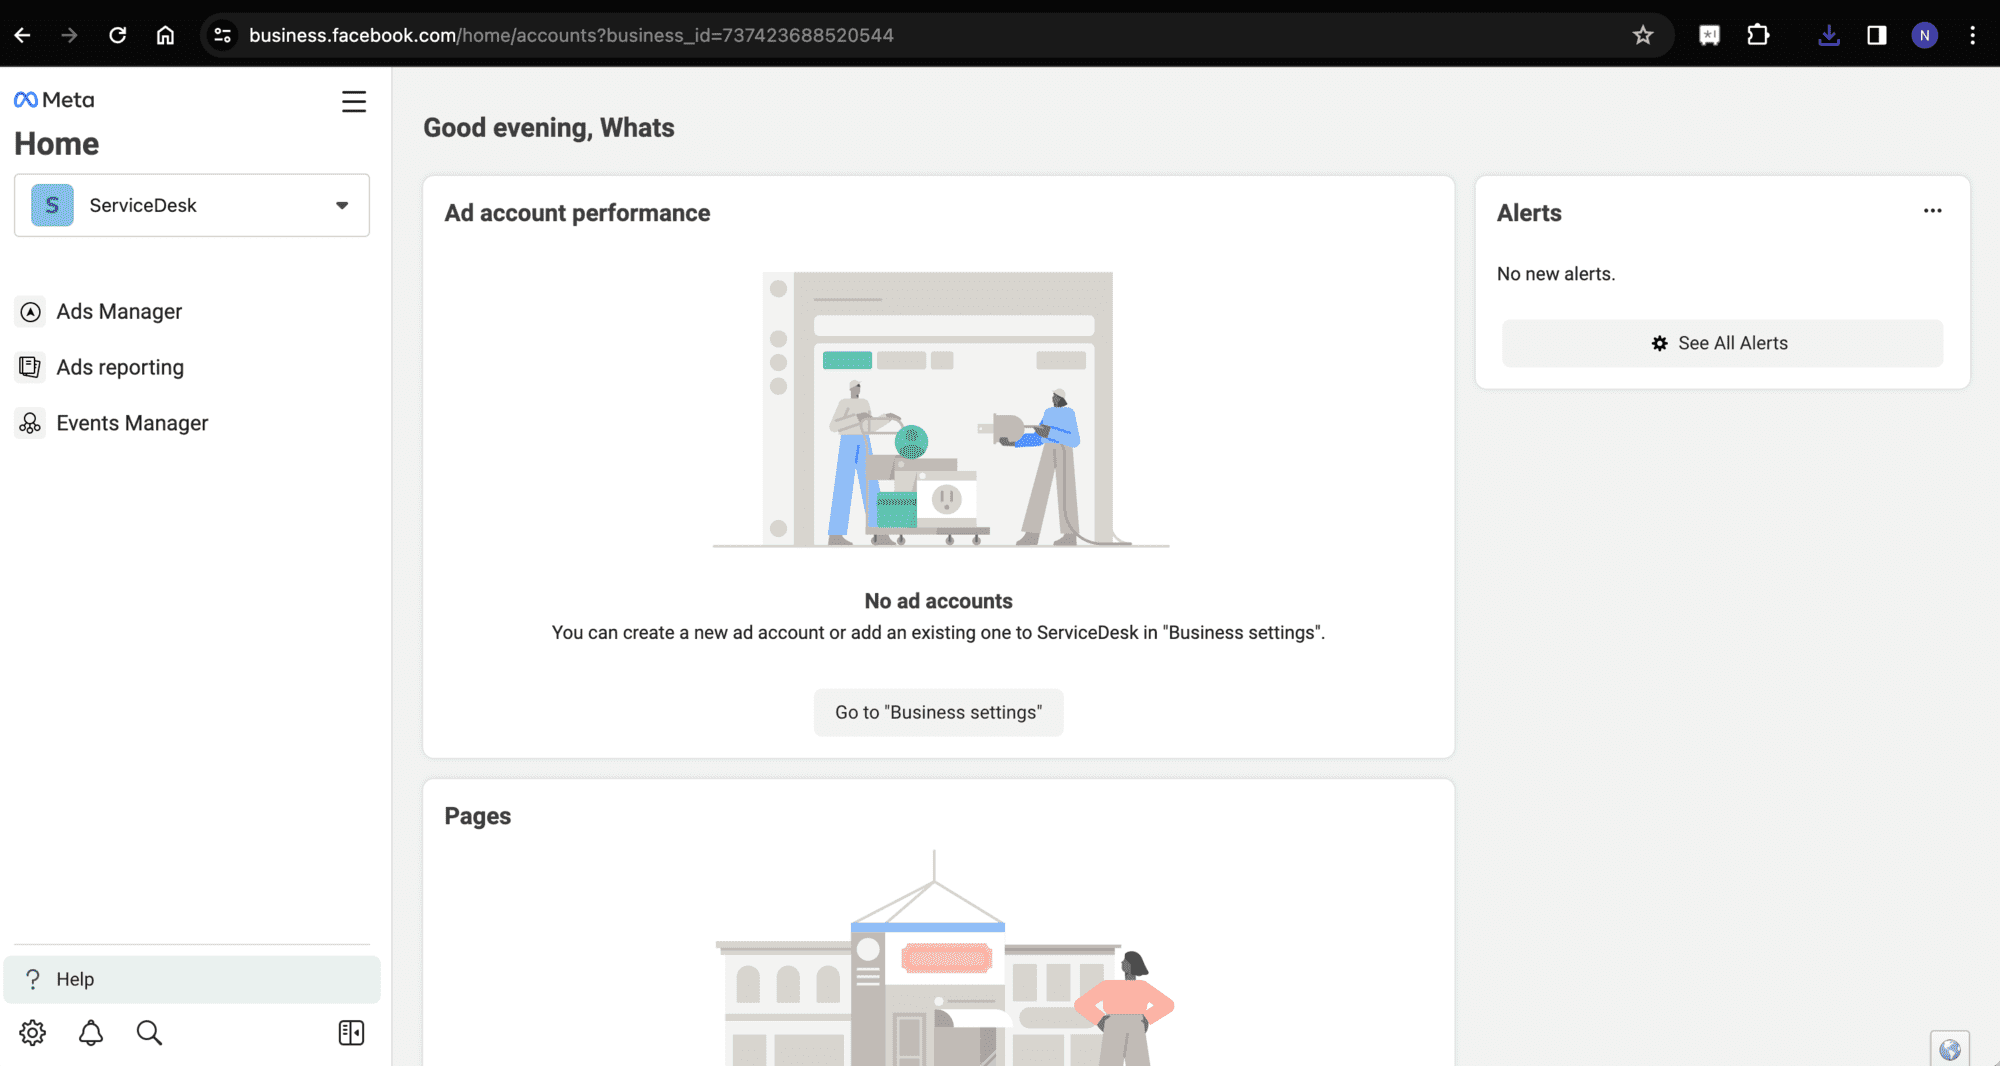The image size is (2000, 1066).
Task: Open Ads reporting from sidebar
Action: (120, 367)
